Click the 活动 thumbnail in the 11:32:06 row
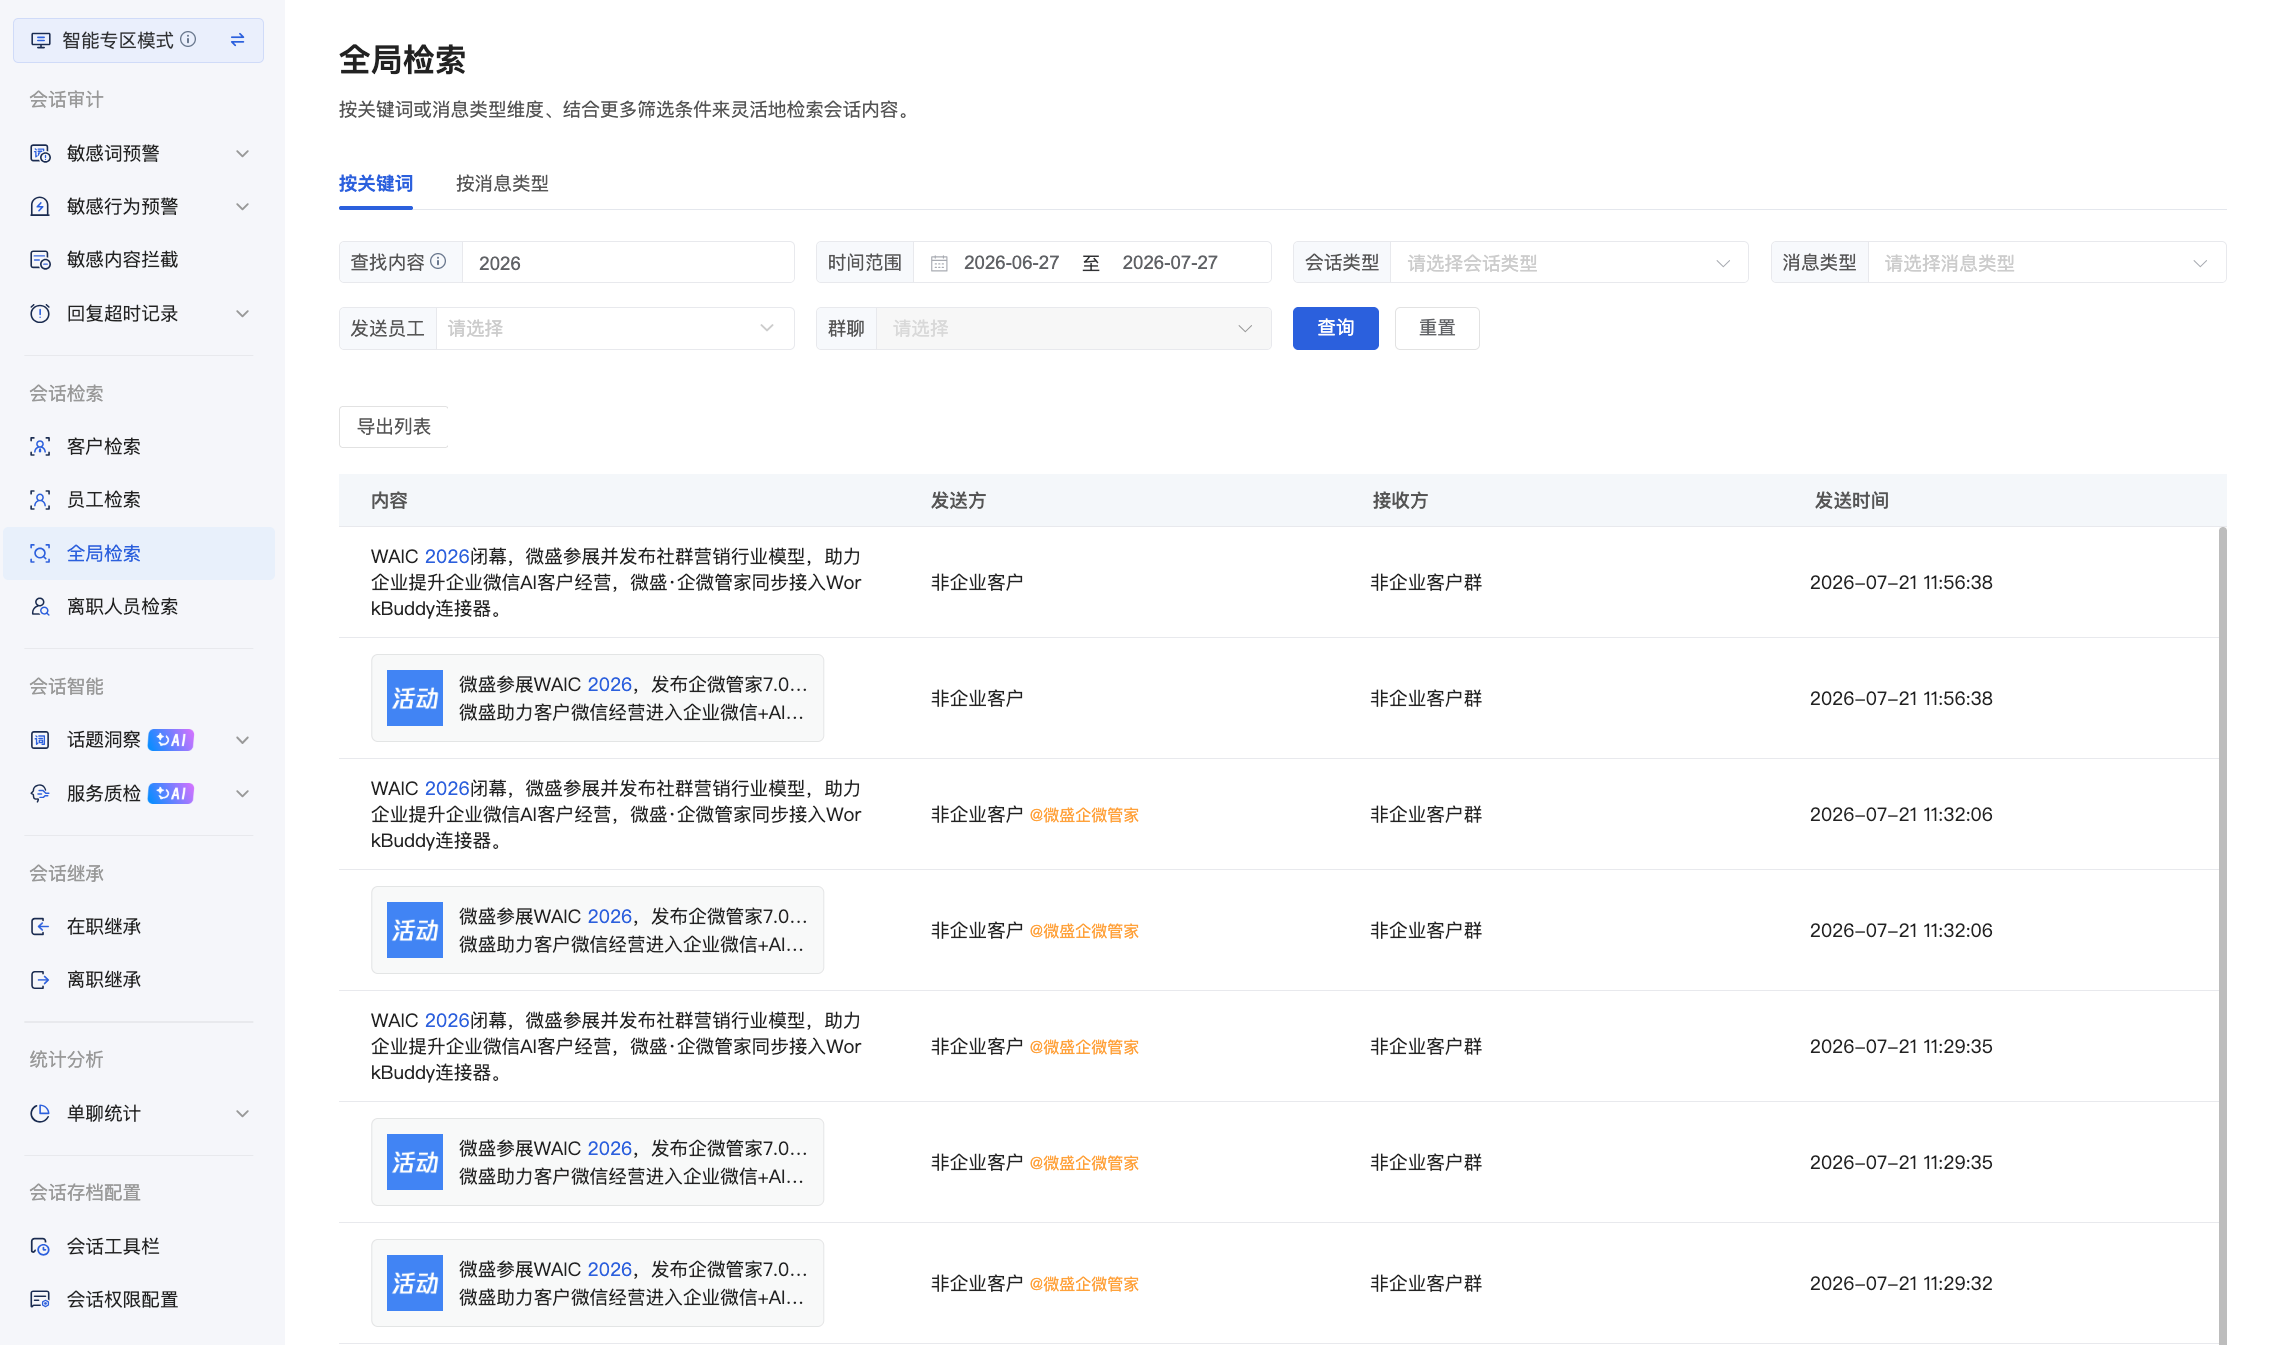This screenshot has width=2270, height=1345. [415, 930]
